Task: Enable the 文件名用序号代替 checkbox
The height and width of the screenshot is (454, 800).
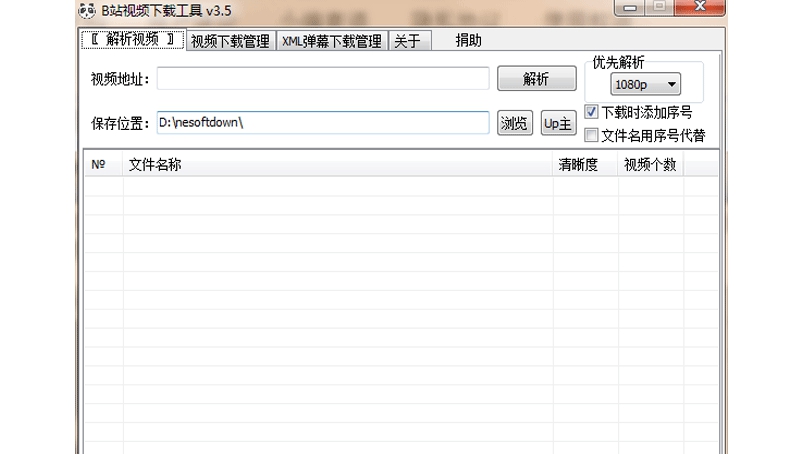Action: (x=591, y=135)
